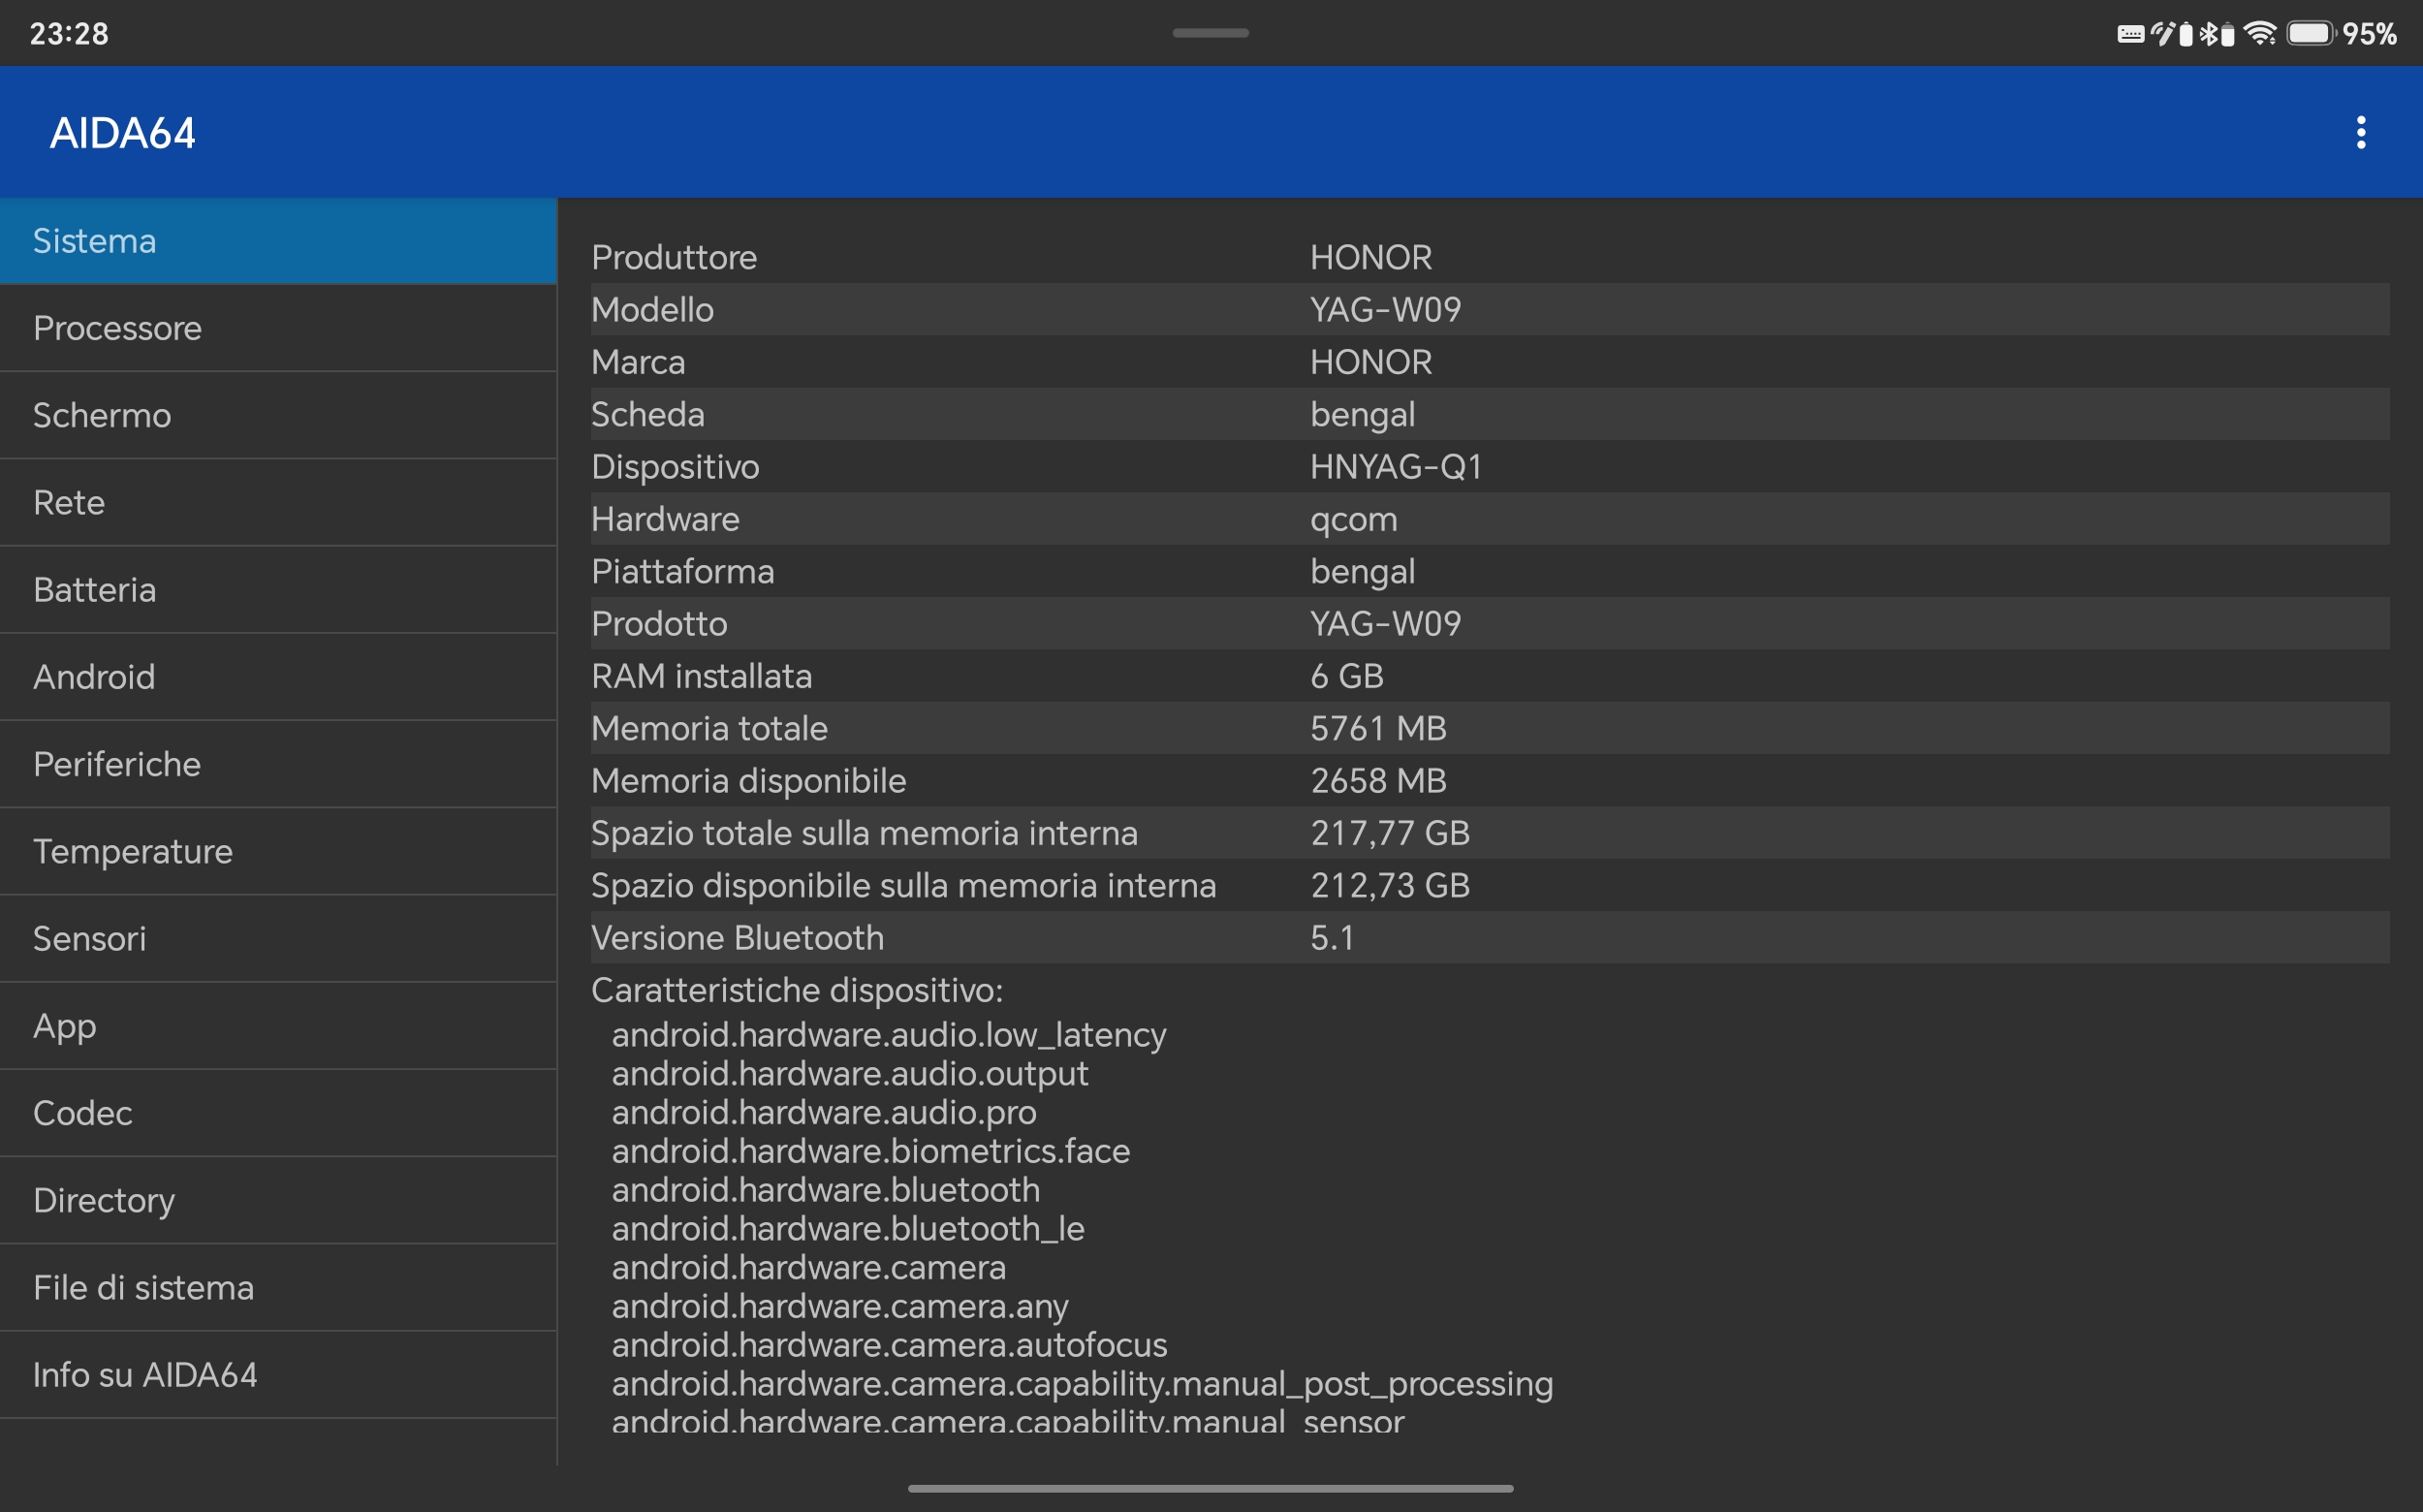Select the Produttore HONOR row
The image size is (2423, 1512).
click(1490, 257)
